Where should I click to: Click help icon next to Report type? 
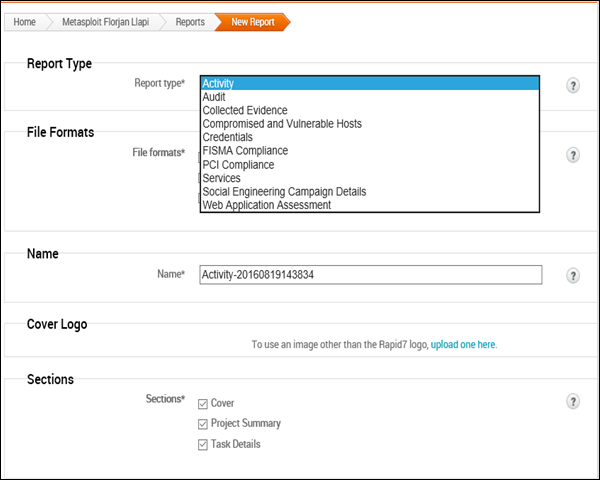pyautogui.click(x=573, y=86)
